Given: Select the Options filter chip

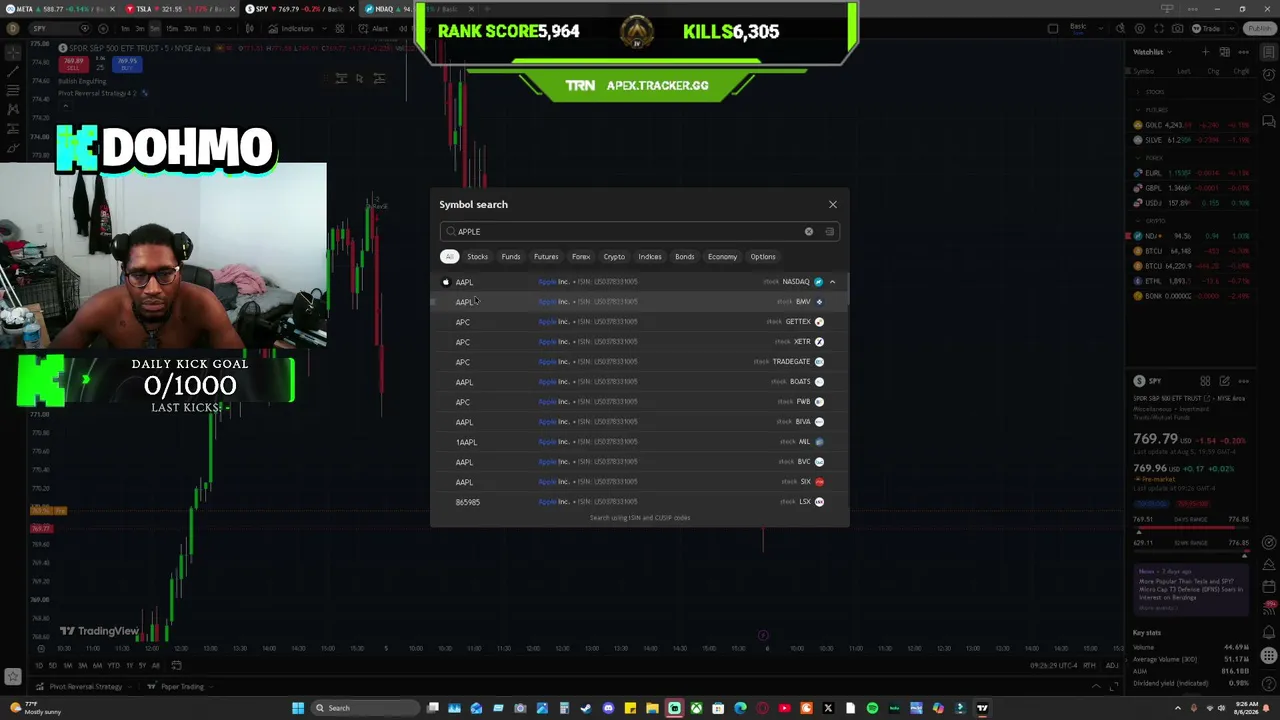Looking at the screenshot, I should click(x=763, y=257).
